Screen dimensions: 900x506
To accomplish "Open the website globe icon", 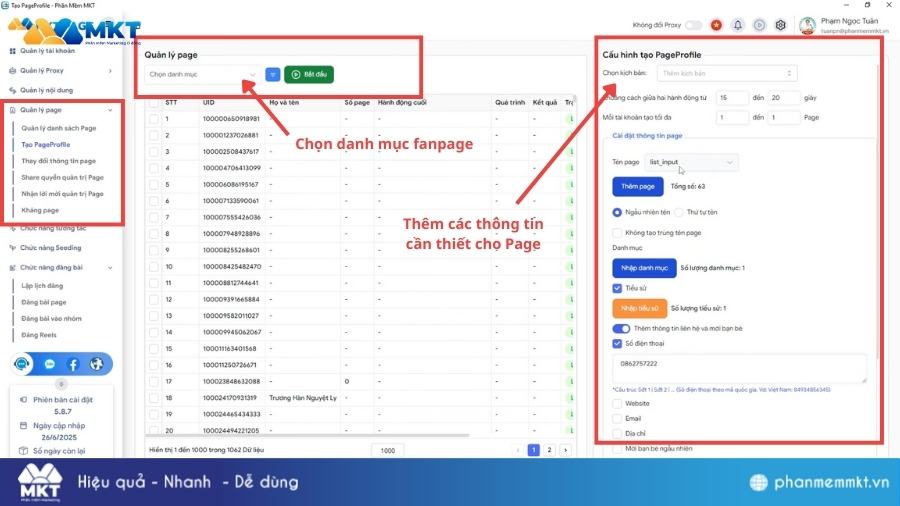I will 97,364.
